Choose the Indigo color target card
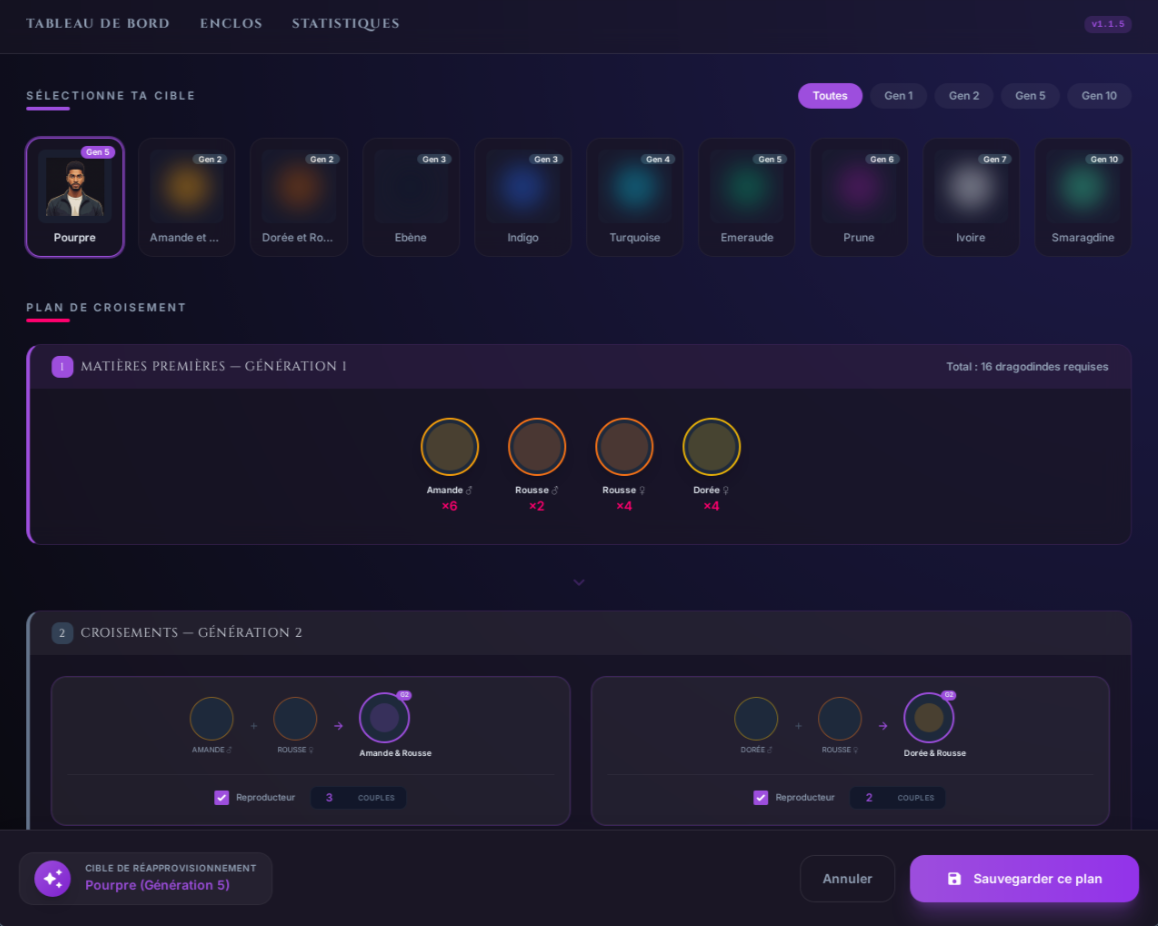Image resolution: width=1158 pixels, height=926 pixels. pos(523,197)
